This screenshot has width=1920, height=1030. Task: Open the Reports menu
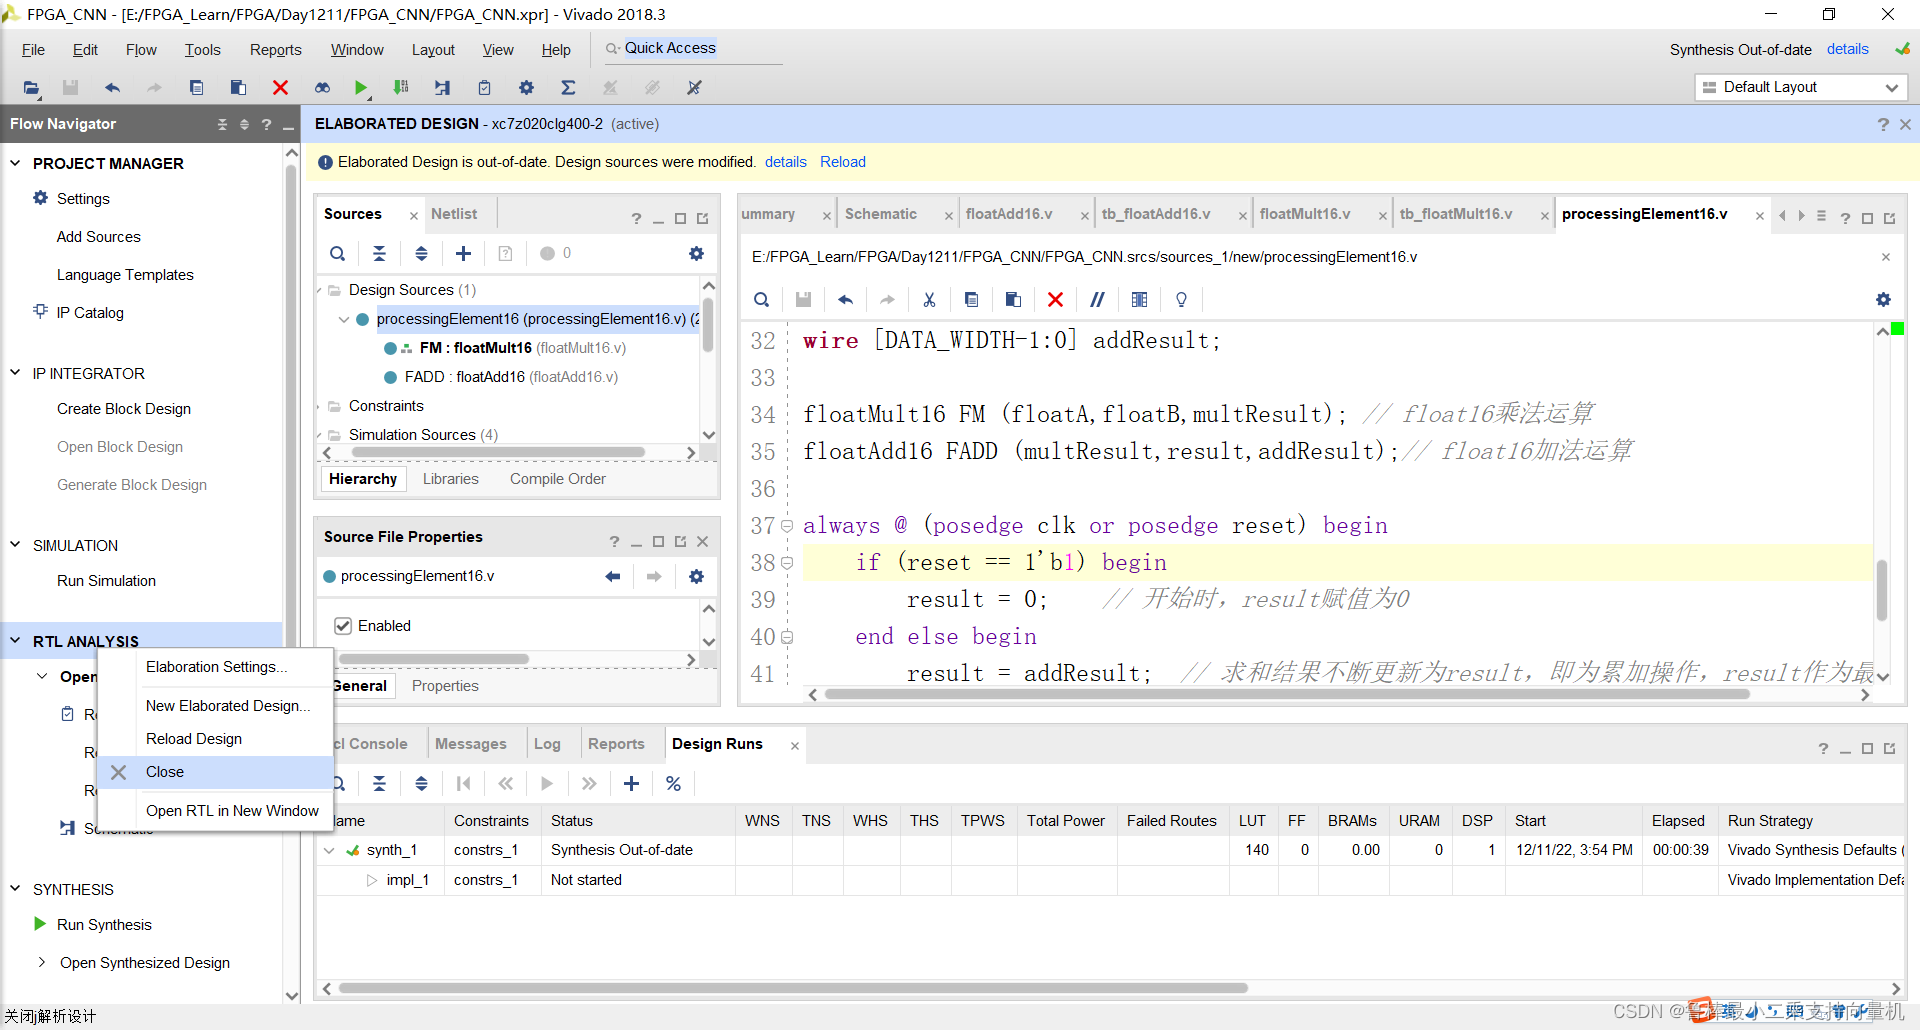275,50
